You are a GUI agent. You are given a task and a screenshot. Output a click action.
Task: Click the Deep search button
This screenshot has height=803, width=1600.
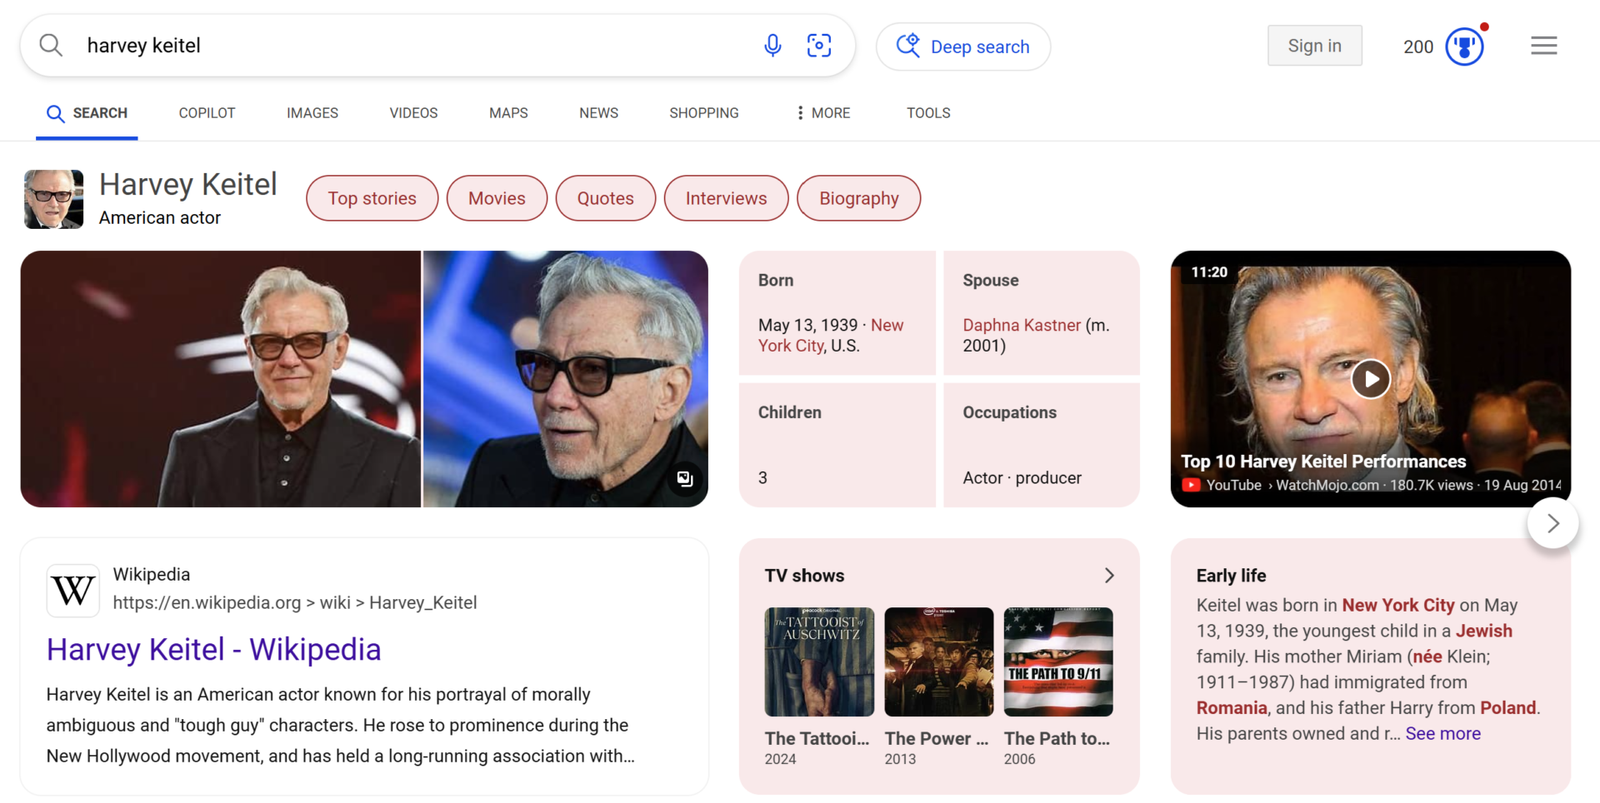tap(963, 47)
